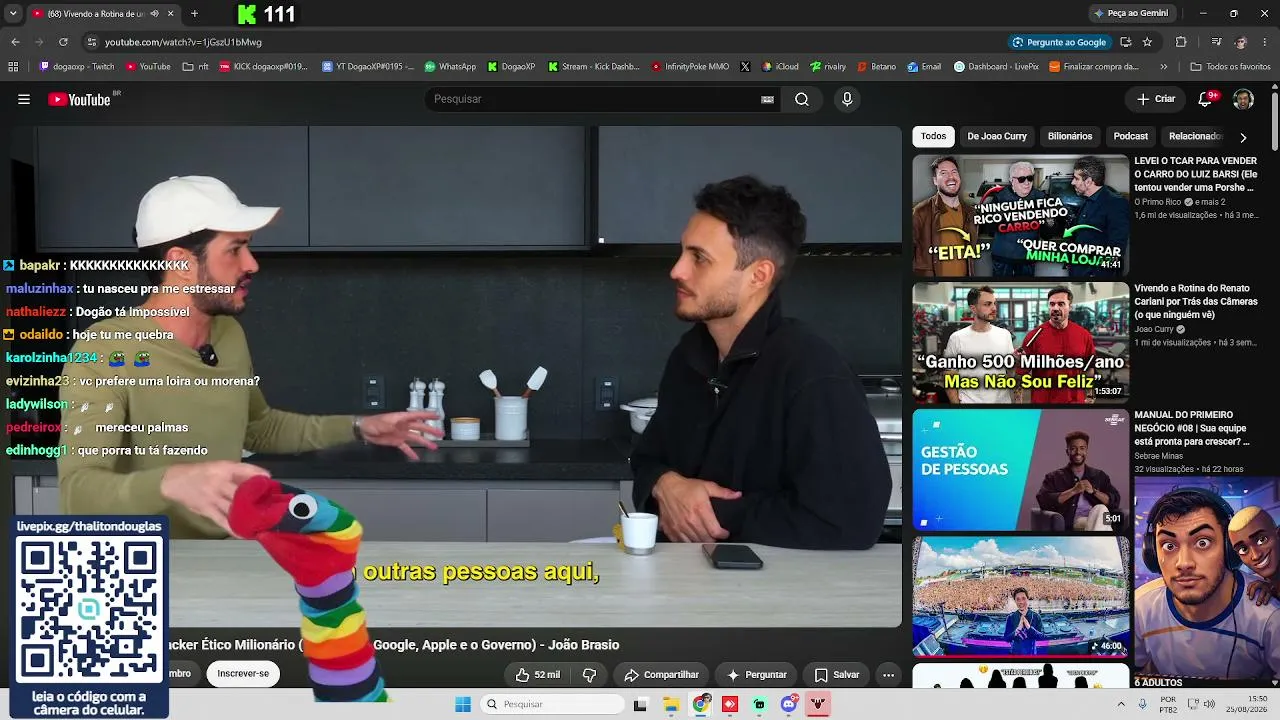1280x720 pixels.
Task: Open the 'POR PTB2' language indicator
Action: [1168, 704]
